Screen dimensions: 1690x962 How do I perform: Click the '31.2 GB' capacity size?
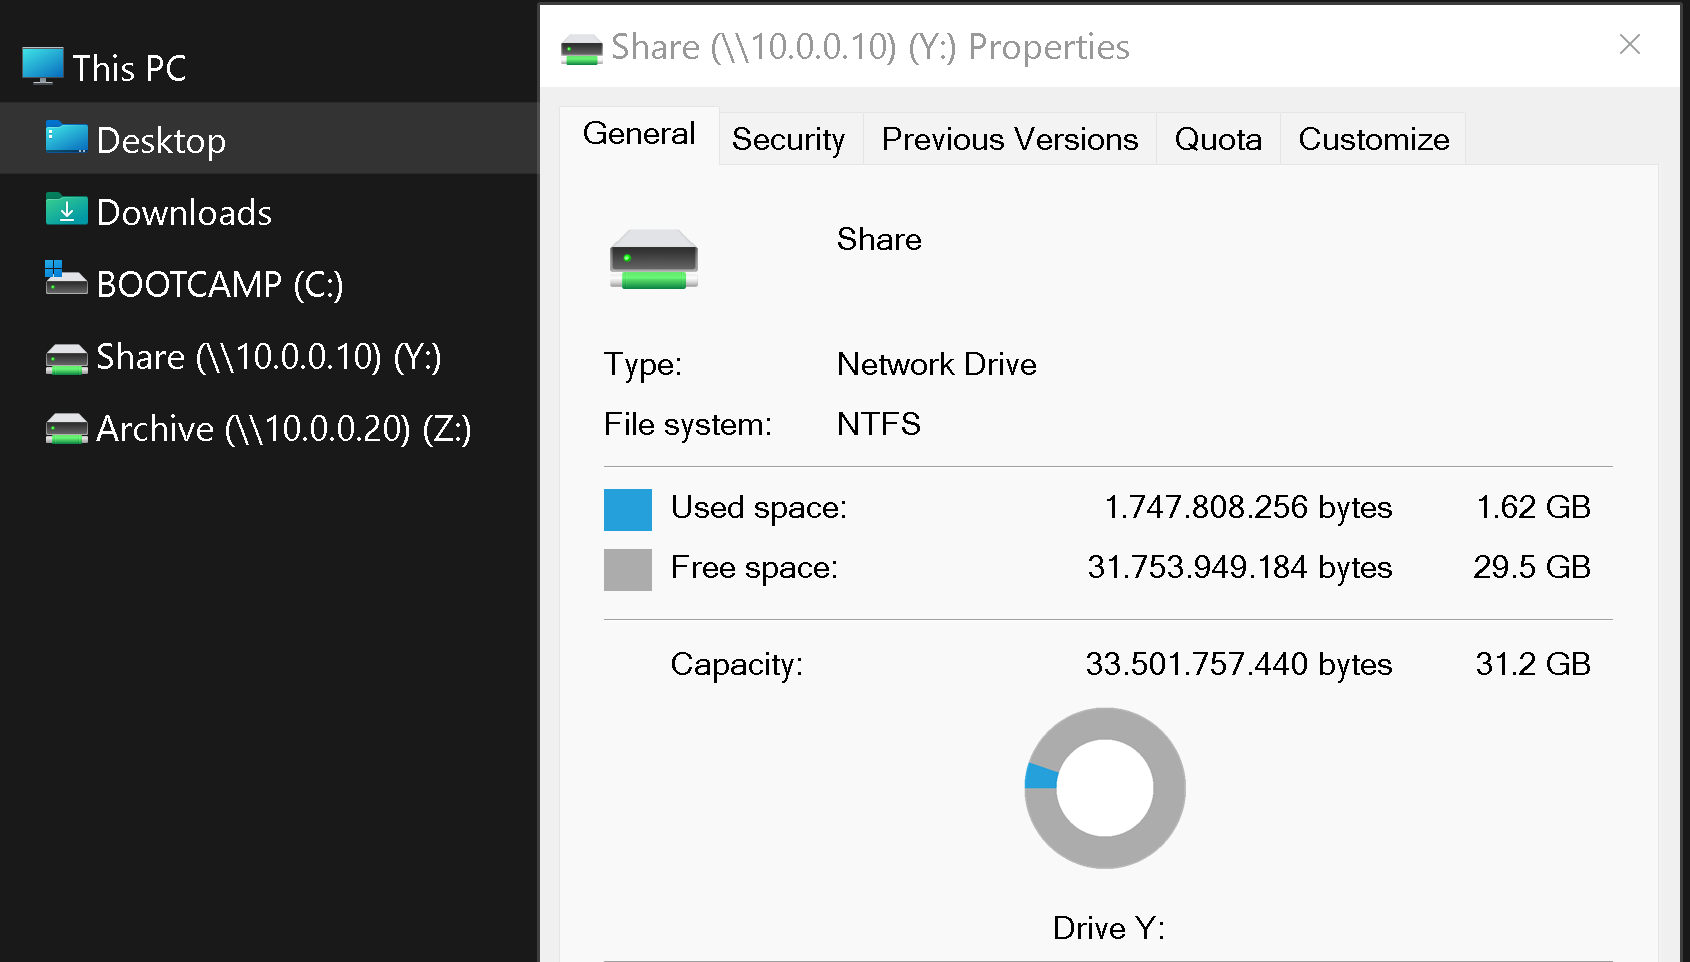pos(1533,664)
